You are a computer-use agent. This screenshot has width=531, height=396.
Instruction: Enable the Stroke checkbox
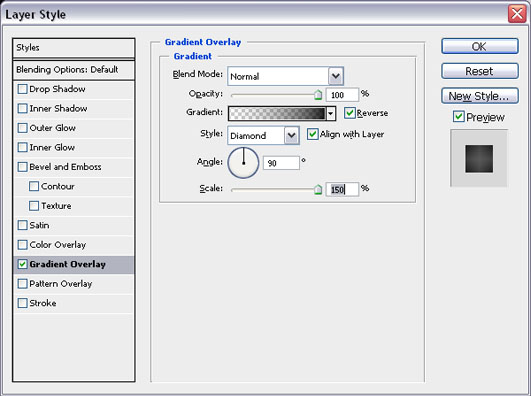(22, 303)
